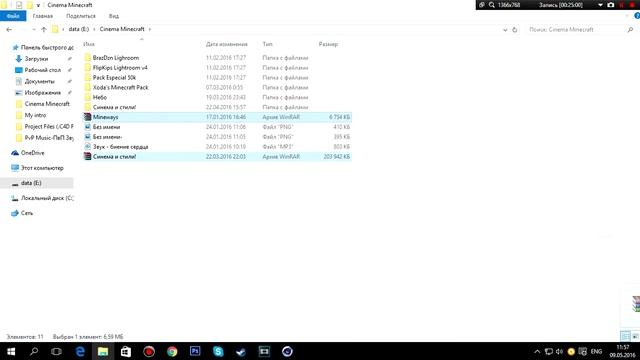Open the Файл ribbon tab
Viewport: 640px width, 360px height.
tap(13, 16)
